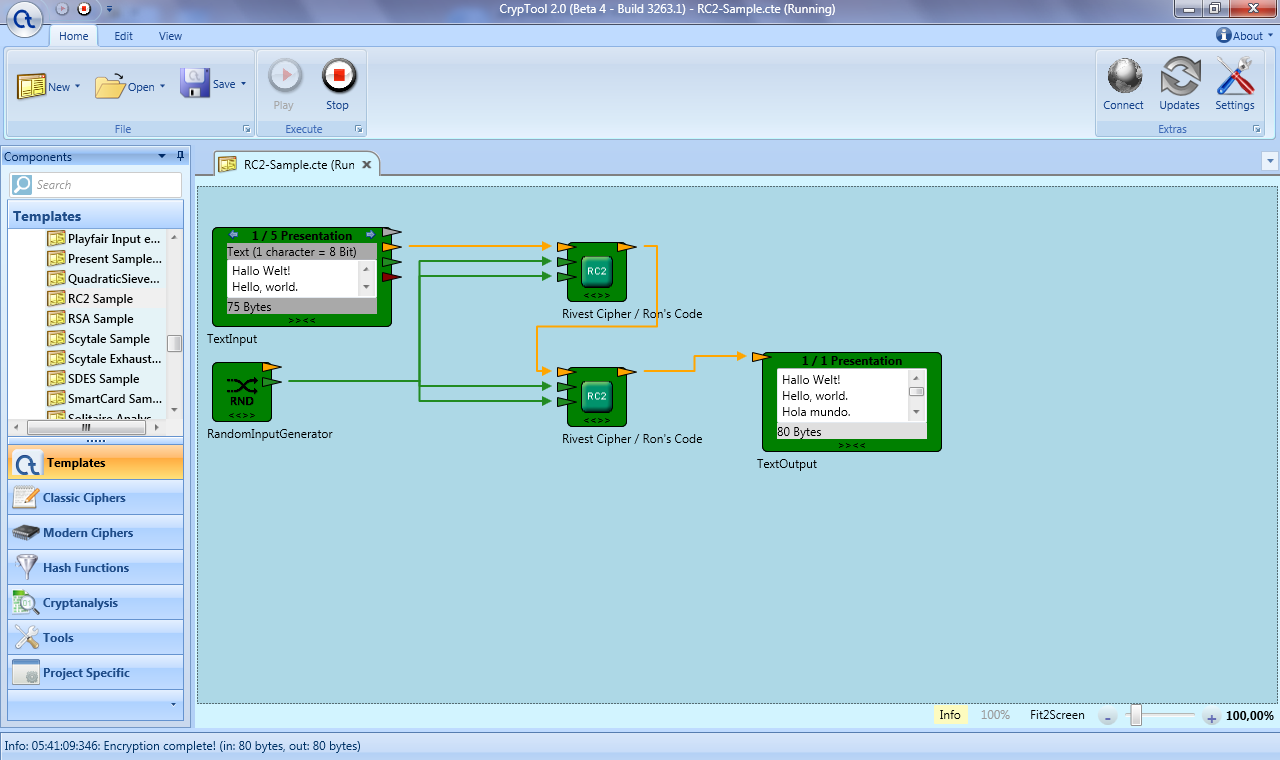The image size is (1280, 760).
Task: Click the New workspace icon
Action: point(31,86)
